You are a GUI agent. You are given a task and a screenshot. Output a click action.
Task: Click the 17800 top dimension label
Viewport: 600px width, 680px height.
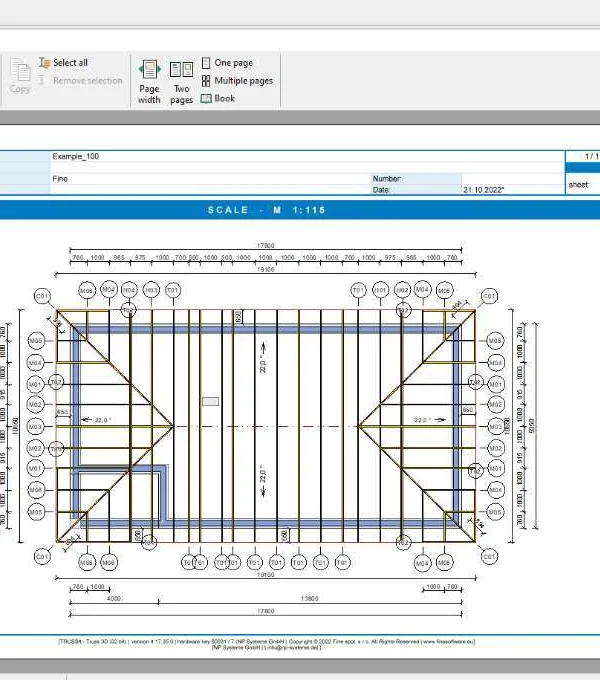tap(265, 245)
